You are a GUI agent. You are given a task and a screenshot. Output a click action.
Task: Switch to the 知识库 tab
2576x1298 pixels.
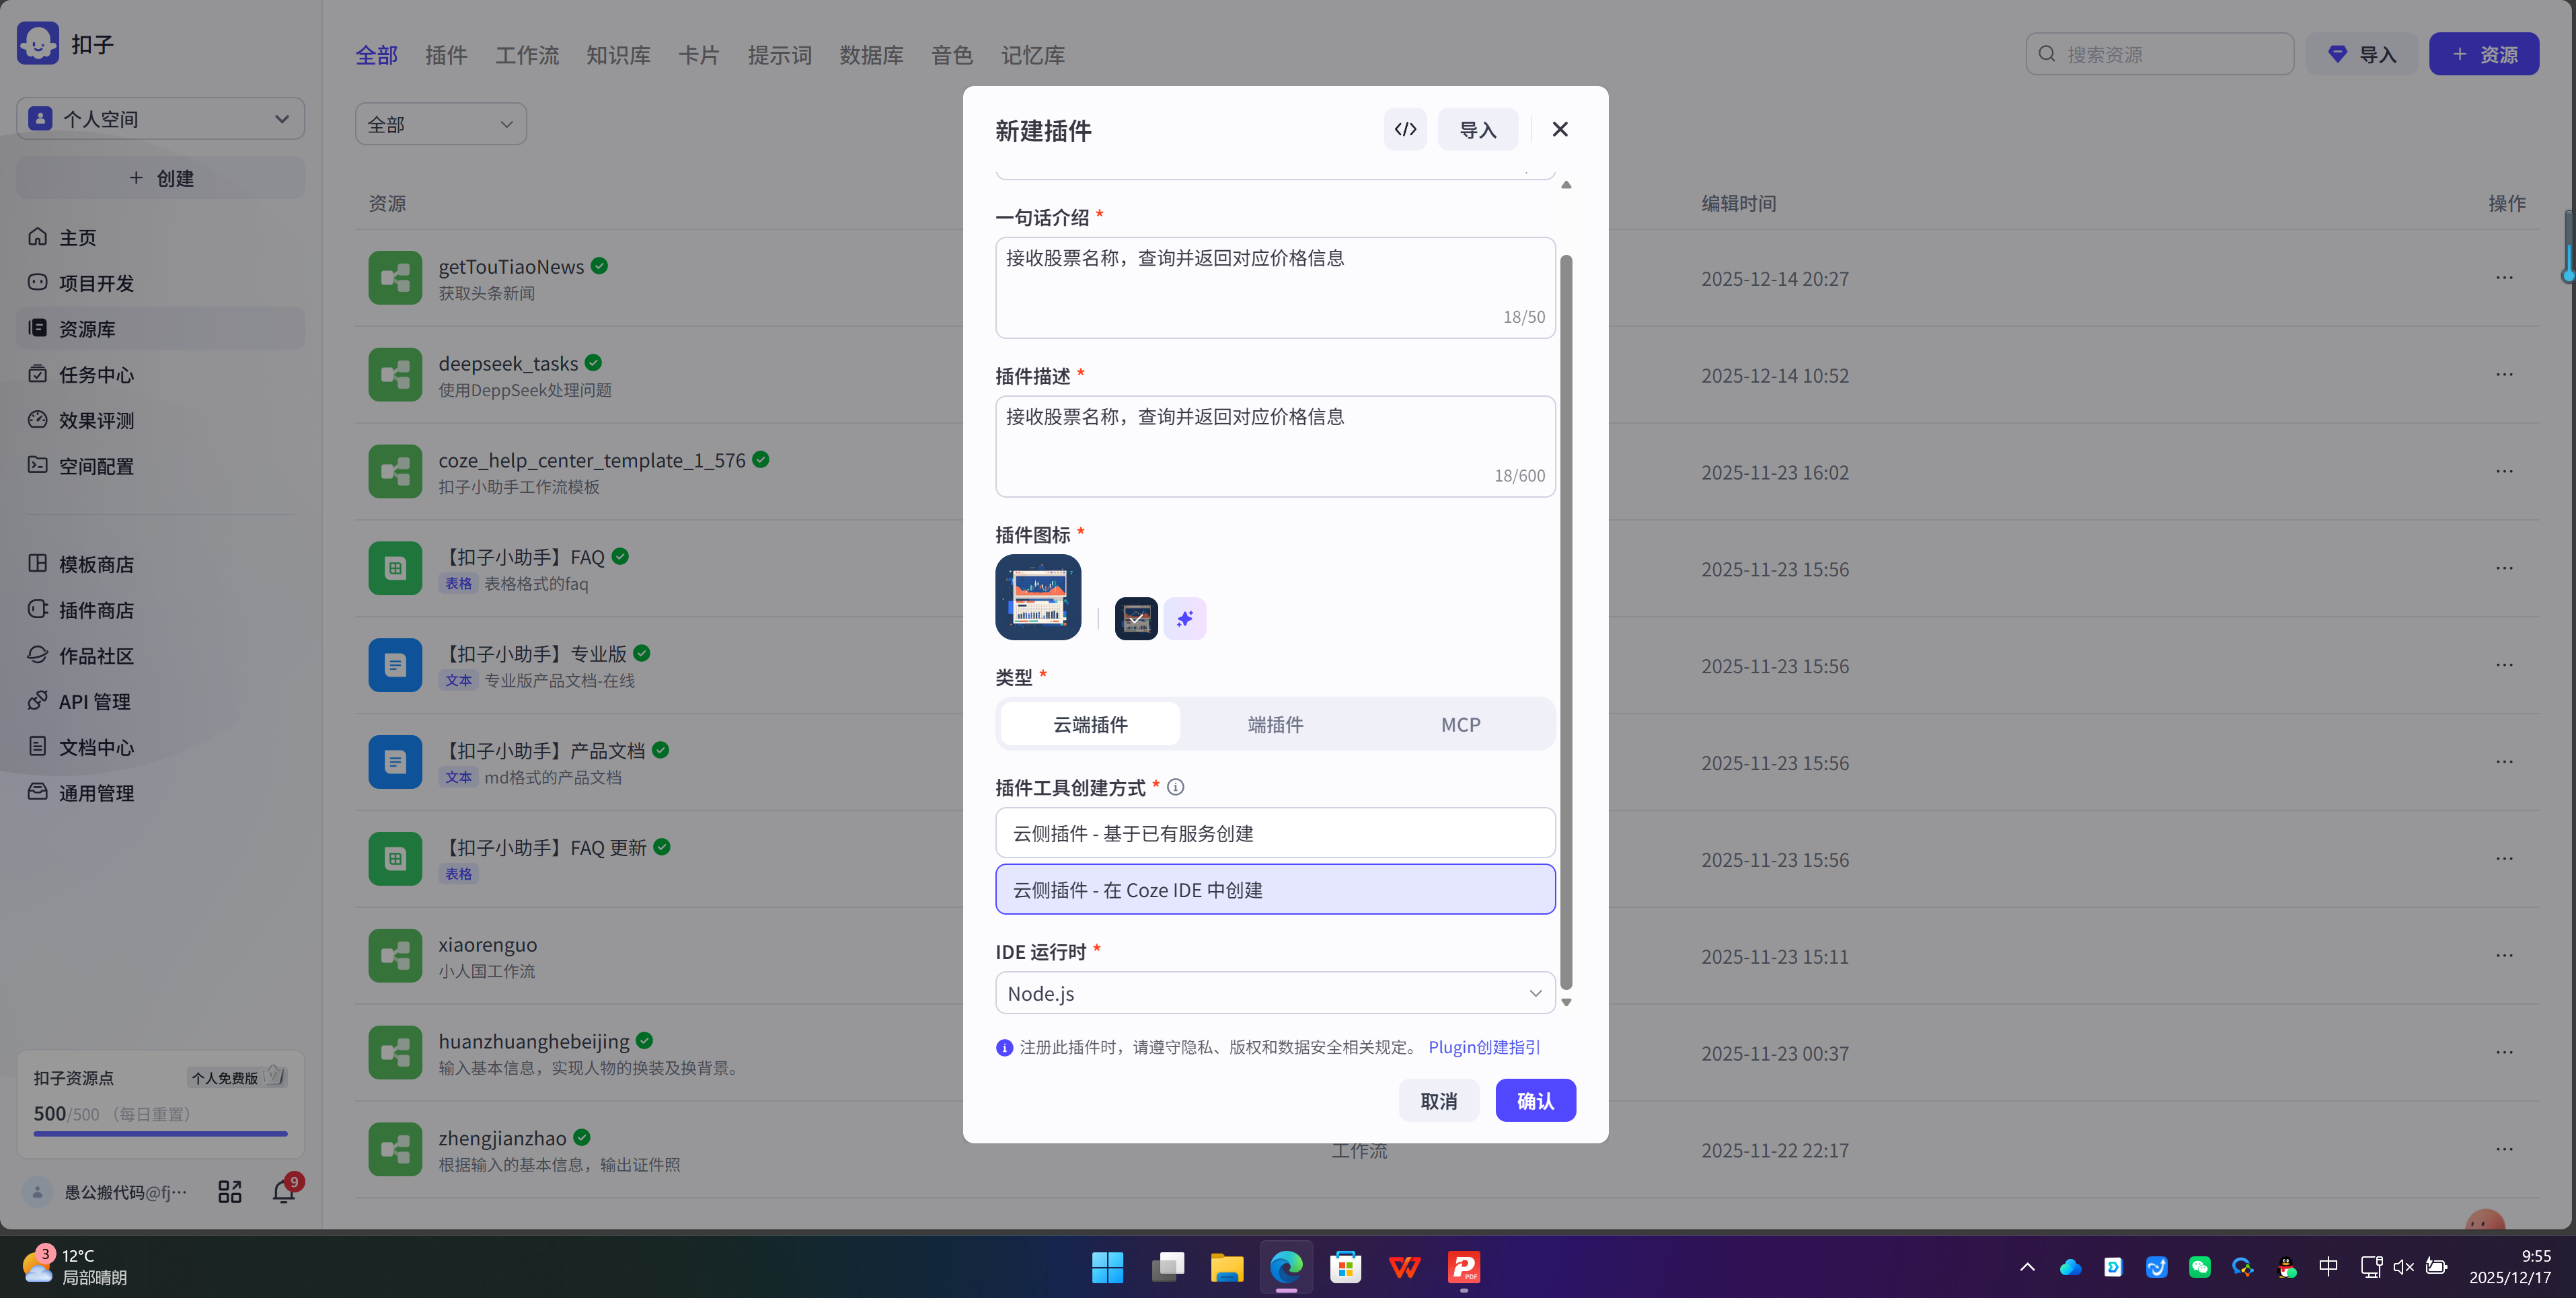(x=618, y=55)
